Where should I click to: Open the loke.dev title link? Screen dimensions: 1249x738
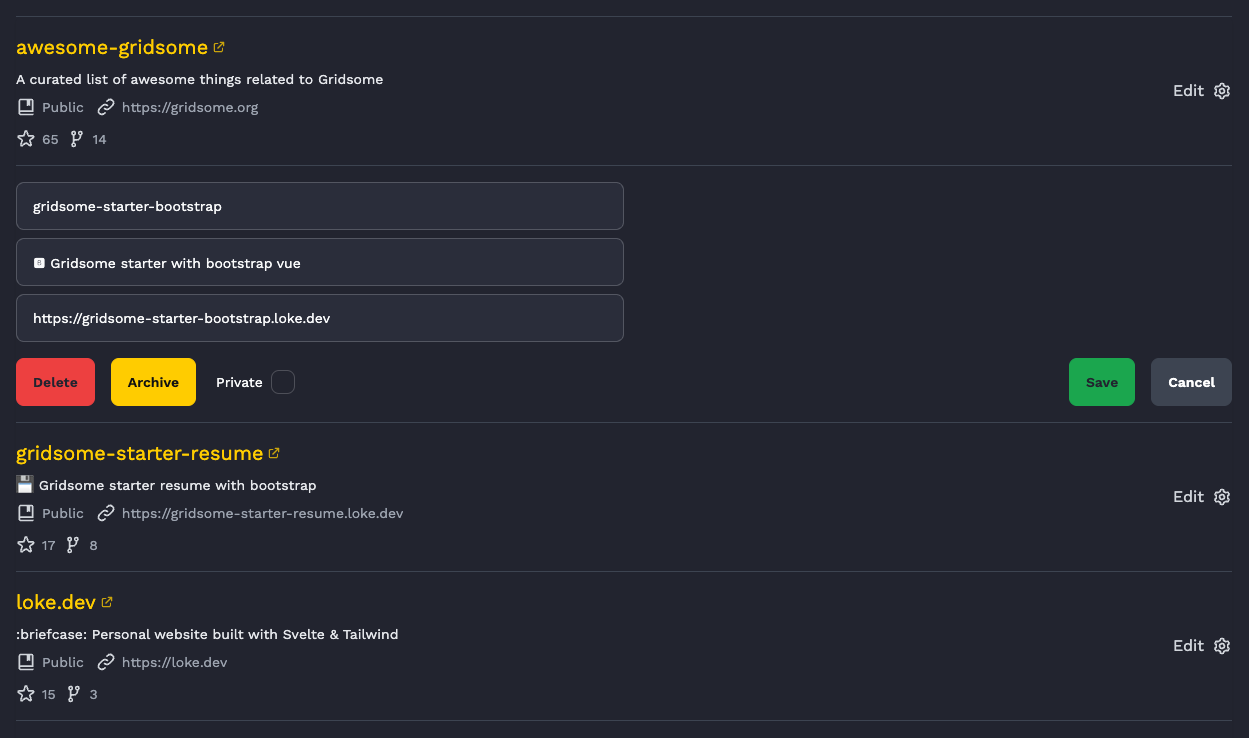click(x=56, y=602)
